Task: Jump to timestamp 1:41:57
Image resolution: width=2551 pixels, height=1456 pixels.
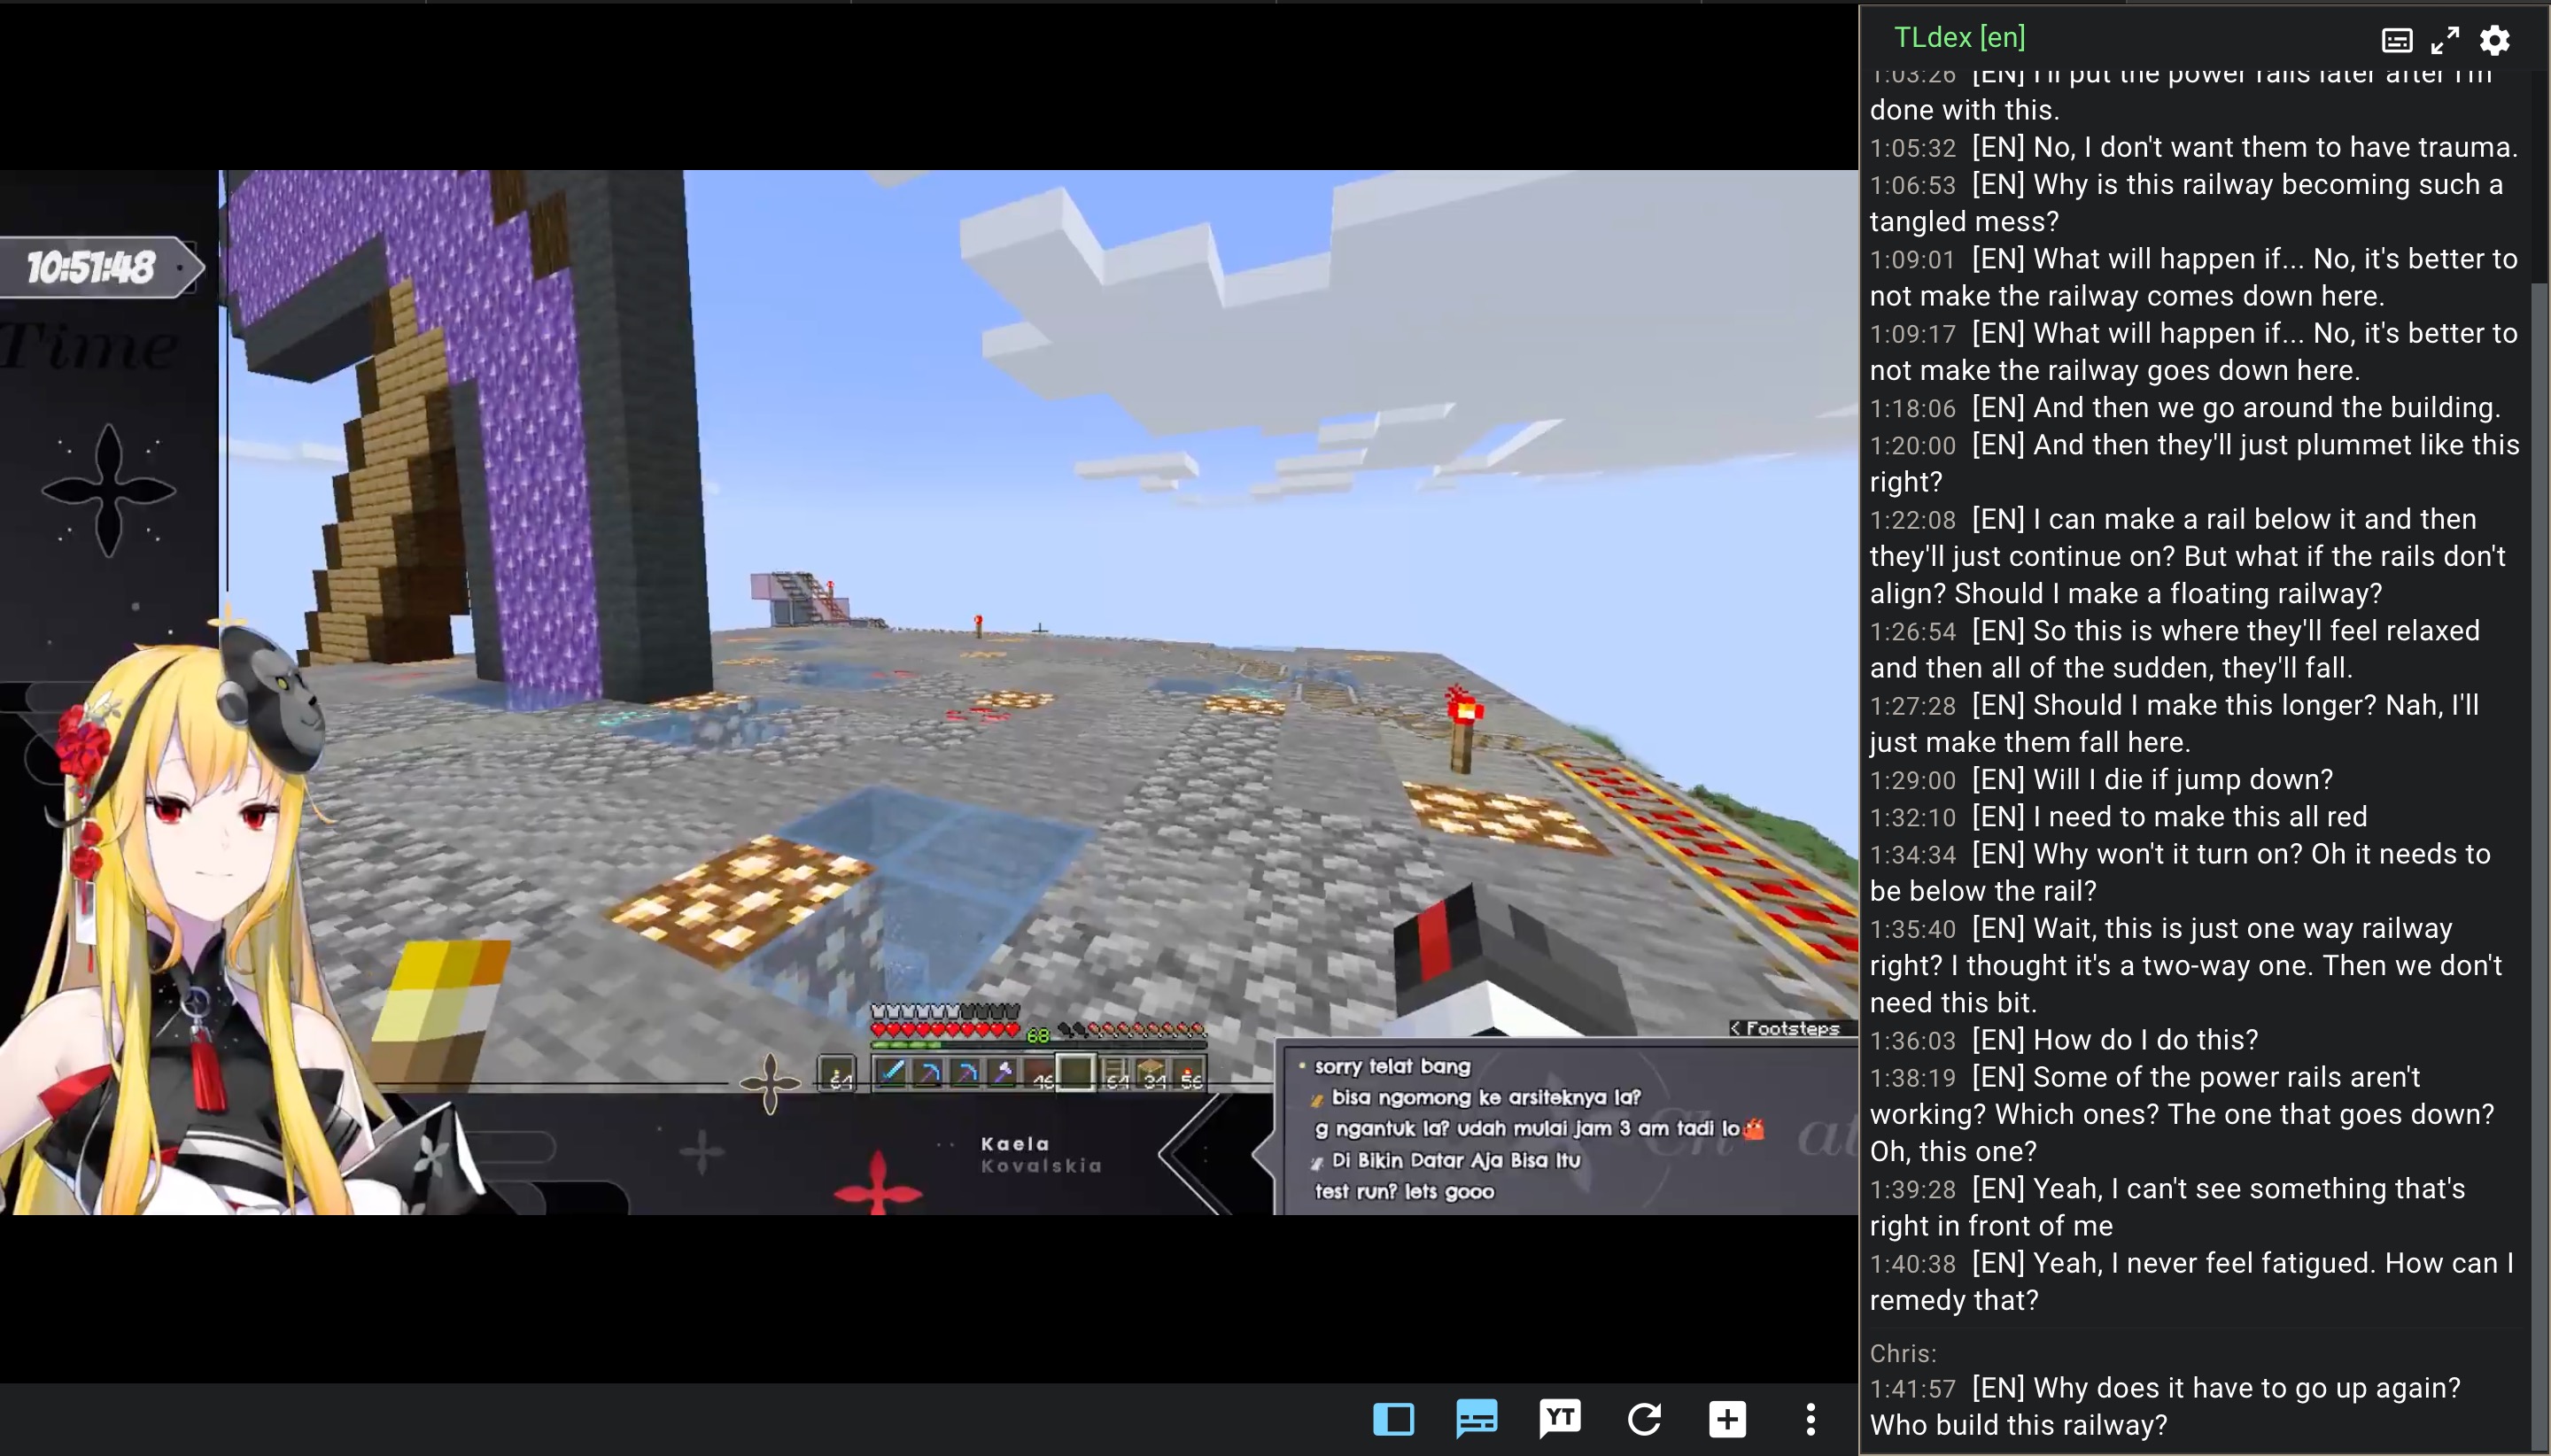Action: tap(1912, 1389)
